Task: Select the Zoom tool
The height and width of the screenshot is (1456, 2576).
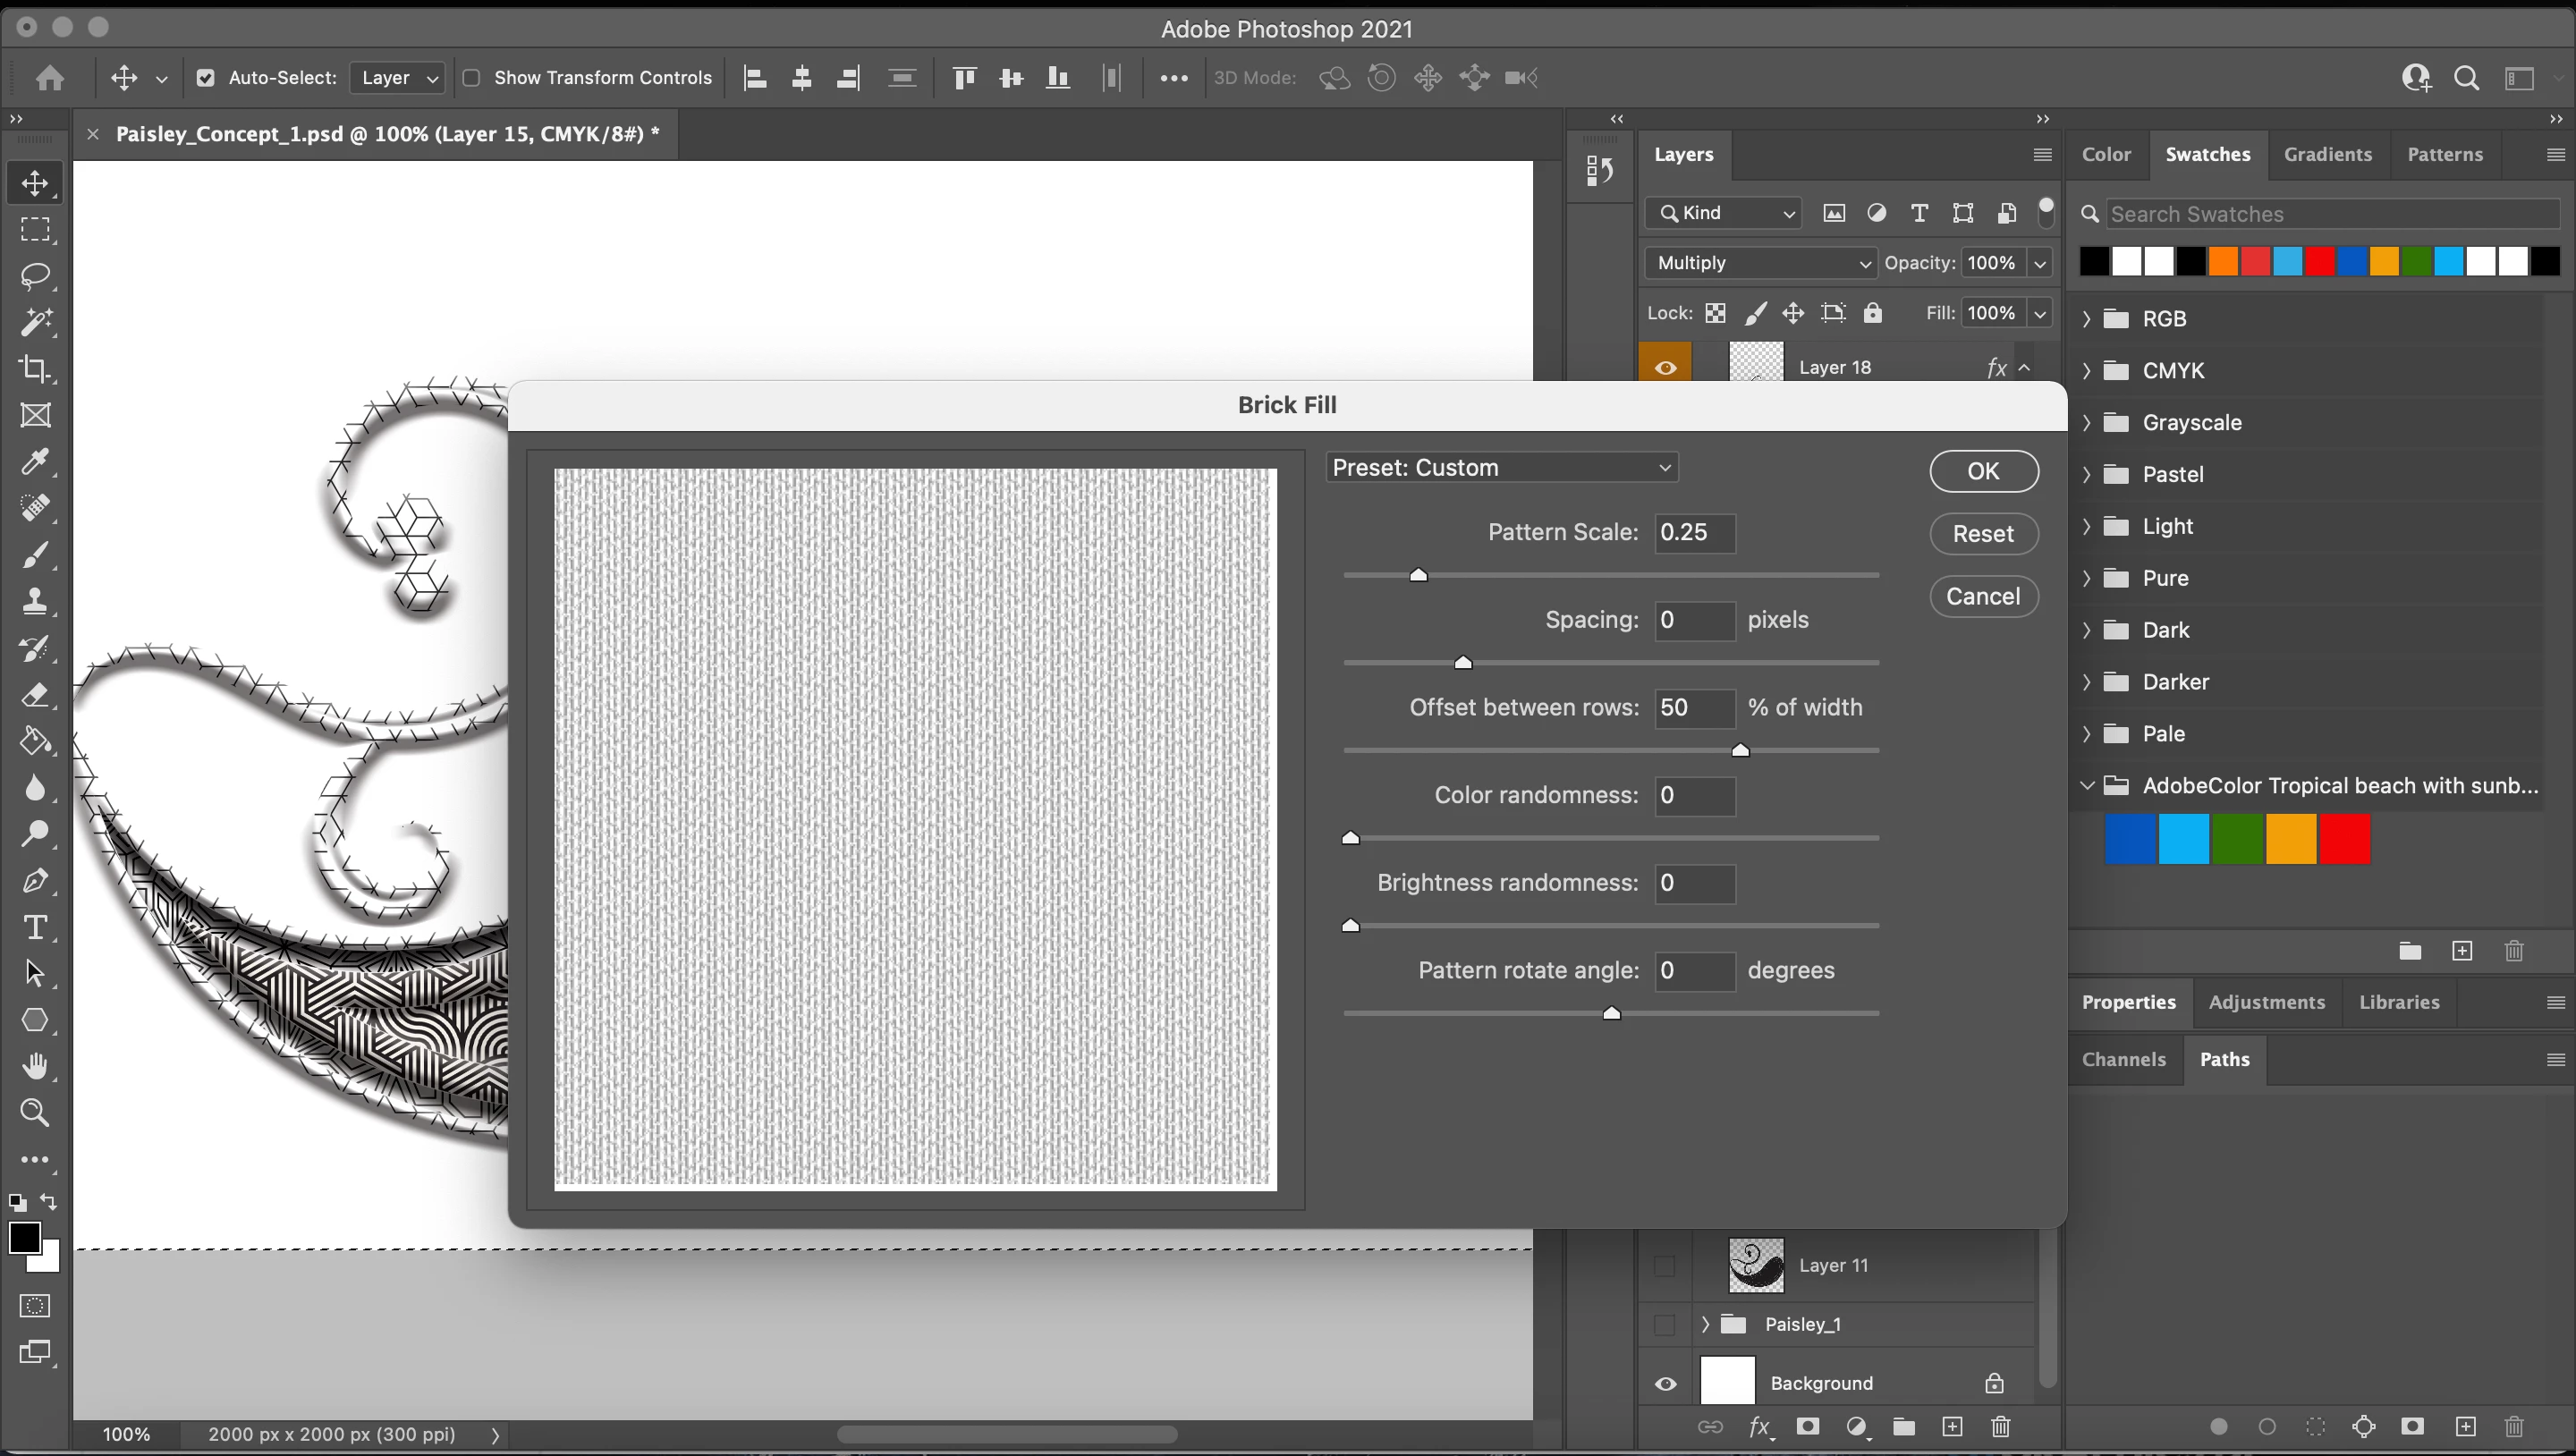Action: [36, 1112]
